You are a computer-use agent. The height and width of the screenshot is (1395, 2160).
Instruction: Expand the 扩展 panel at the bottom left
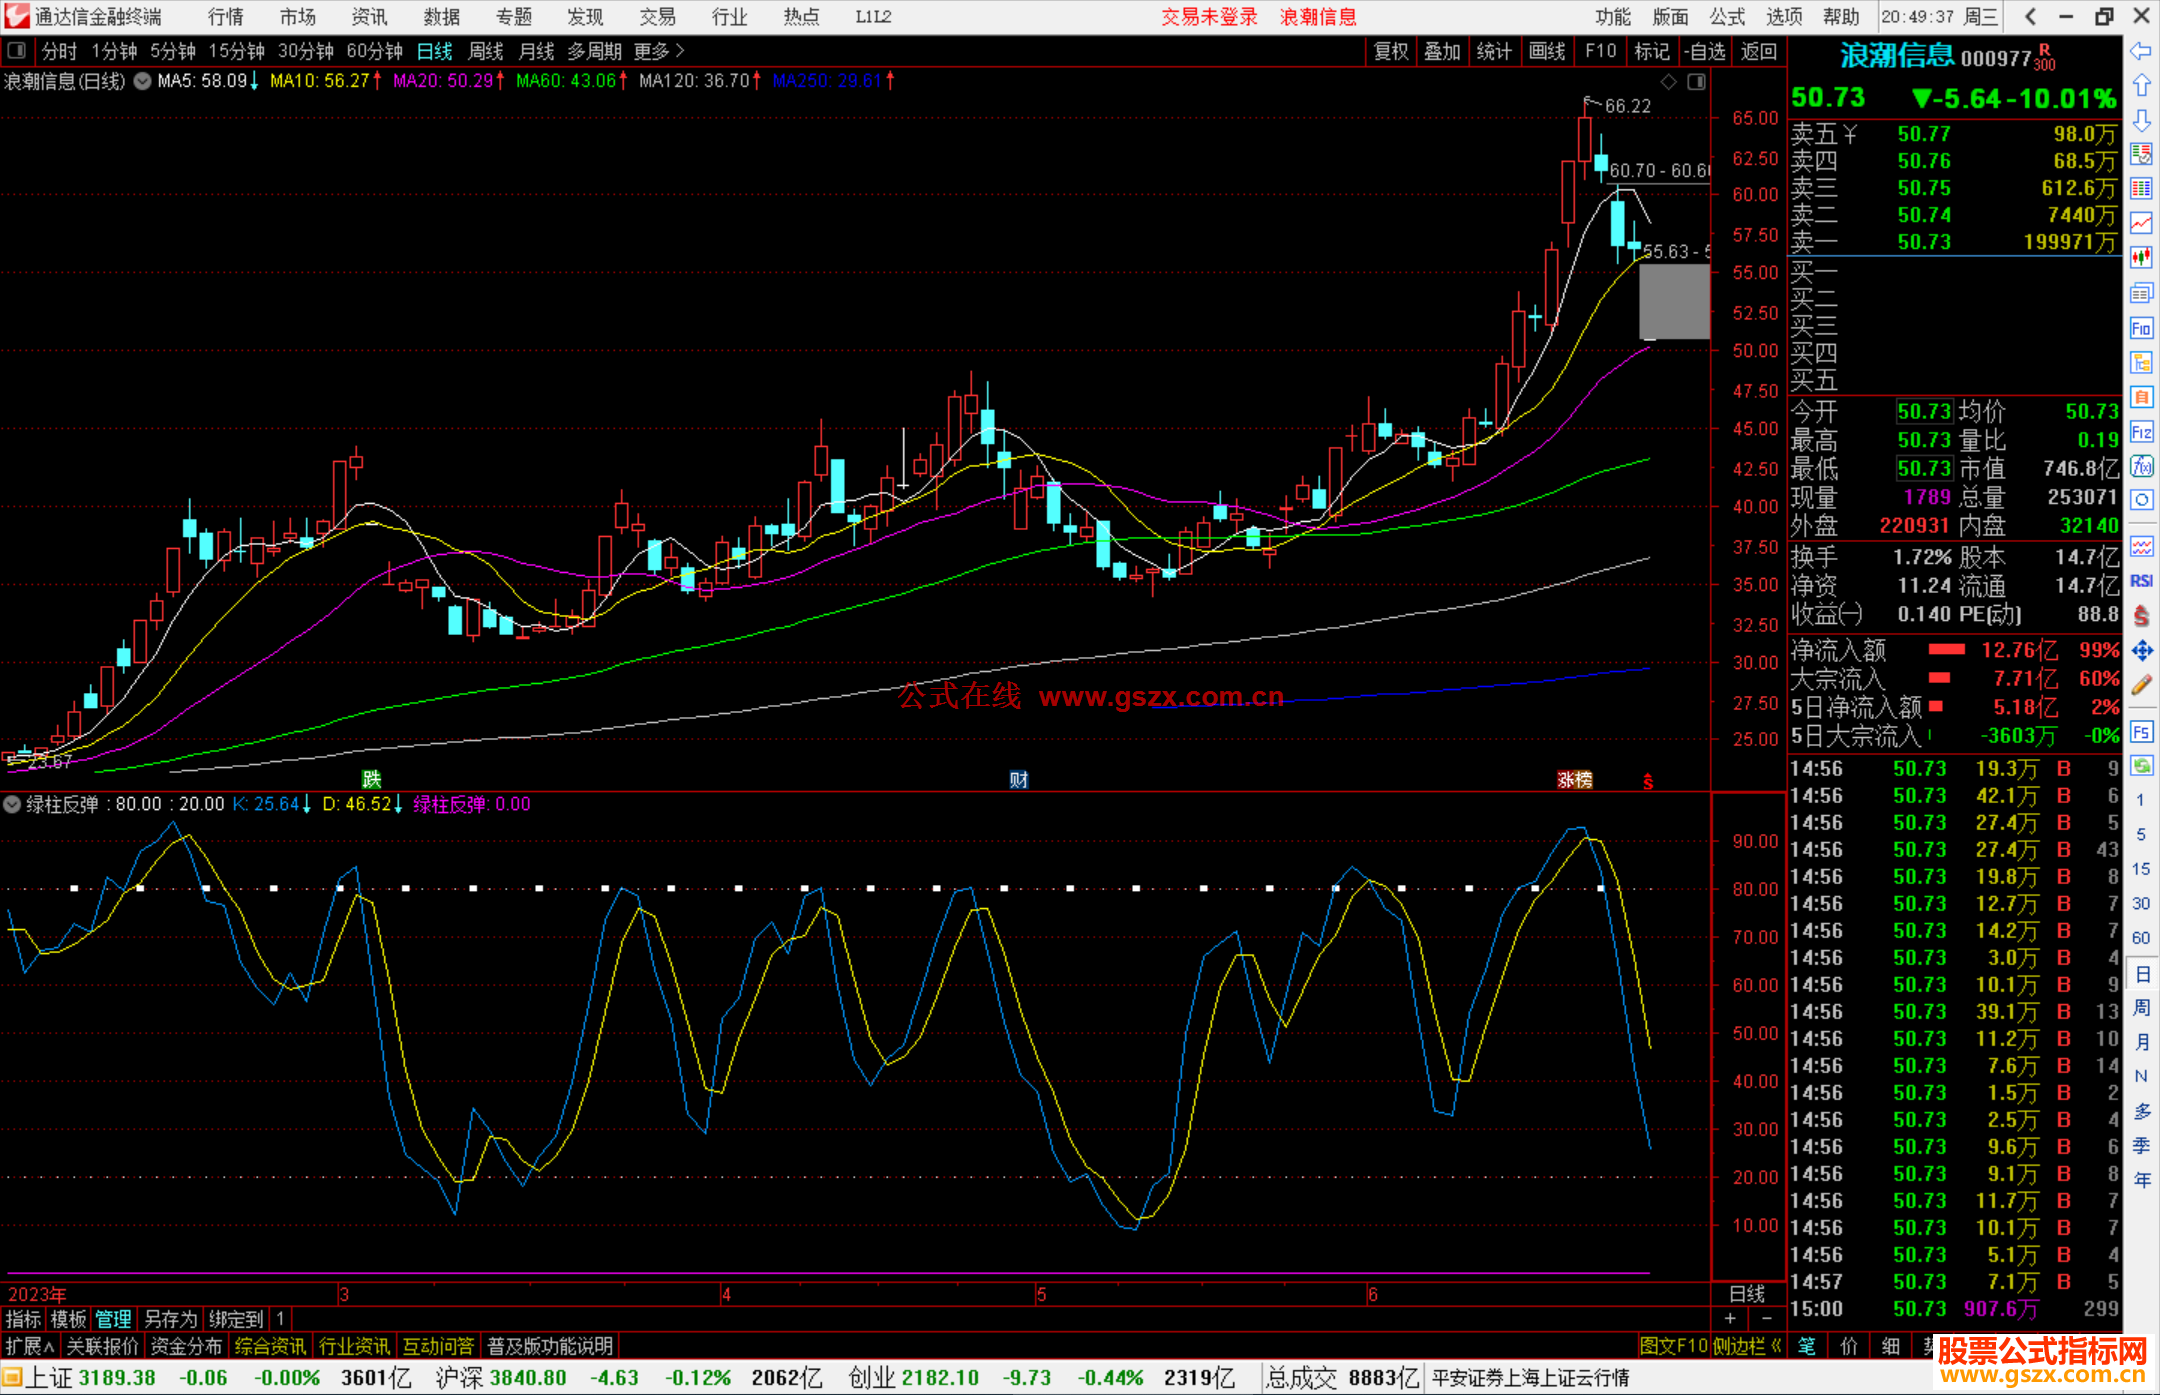point(29,1346)
